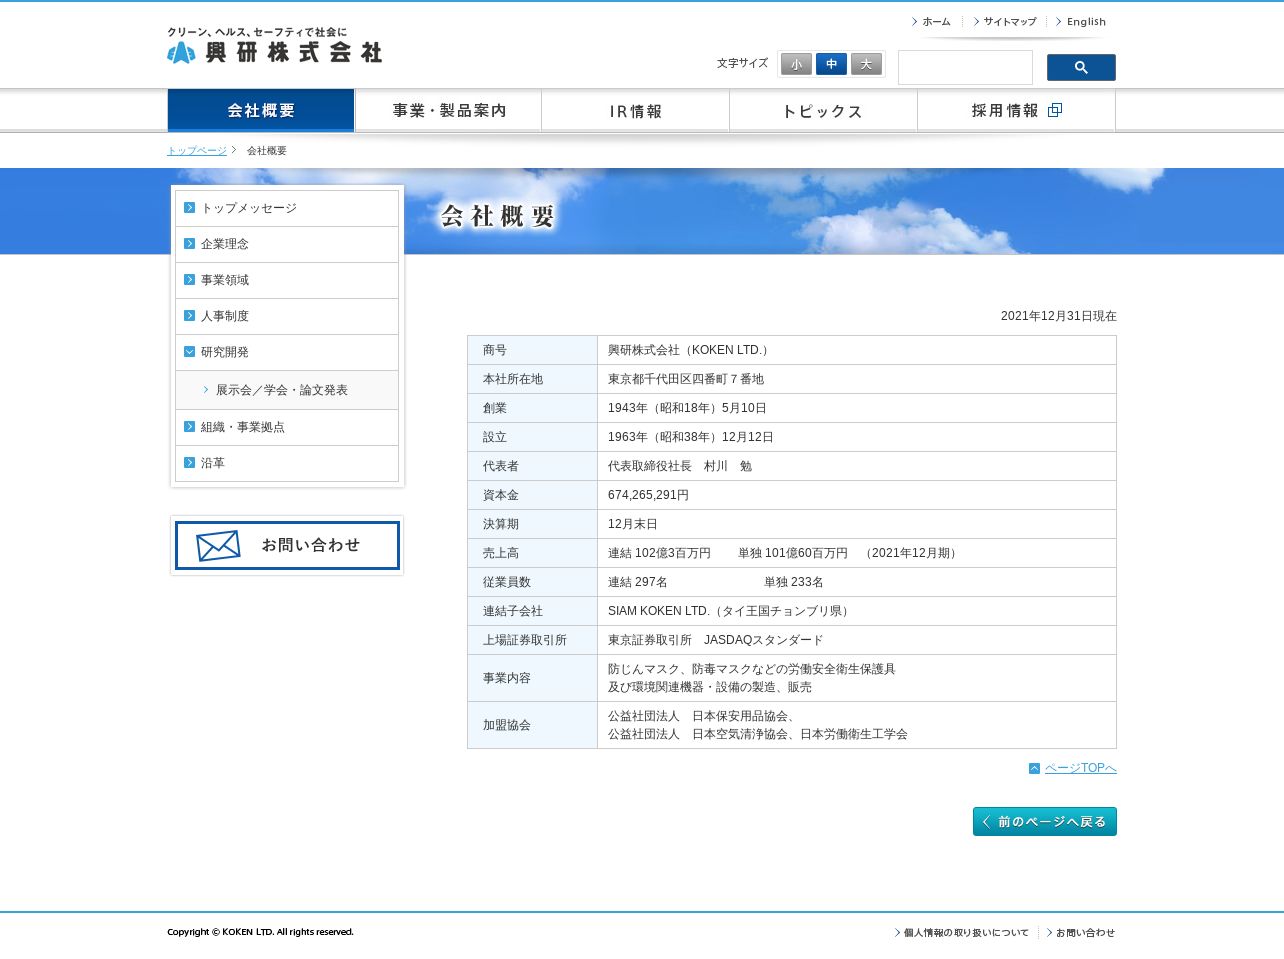The height and width of the screenshot is (959, 1284).
Task: Click the 会社概要 current breadcrumb text
Action: [267, 150]
